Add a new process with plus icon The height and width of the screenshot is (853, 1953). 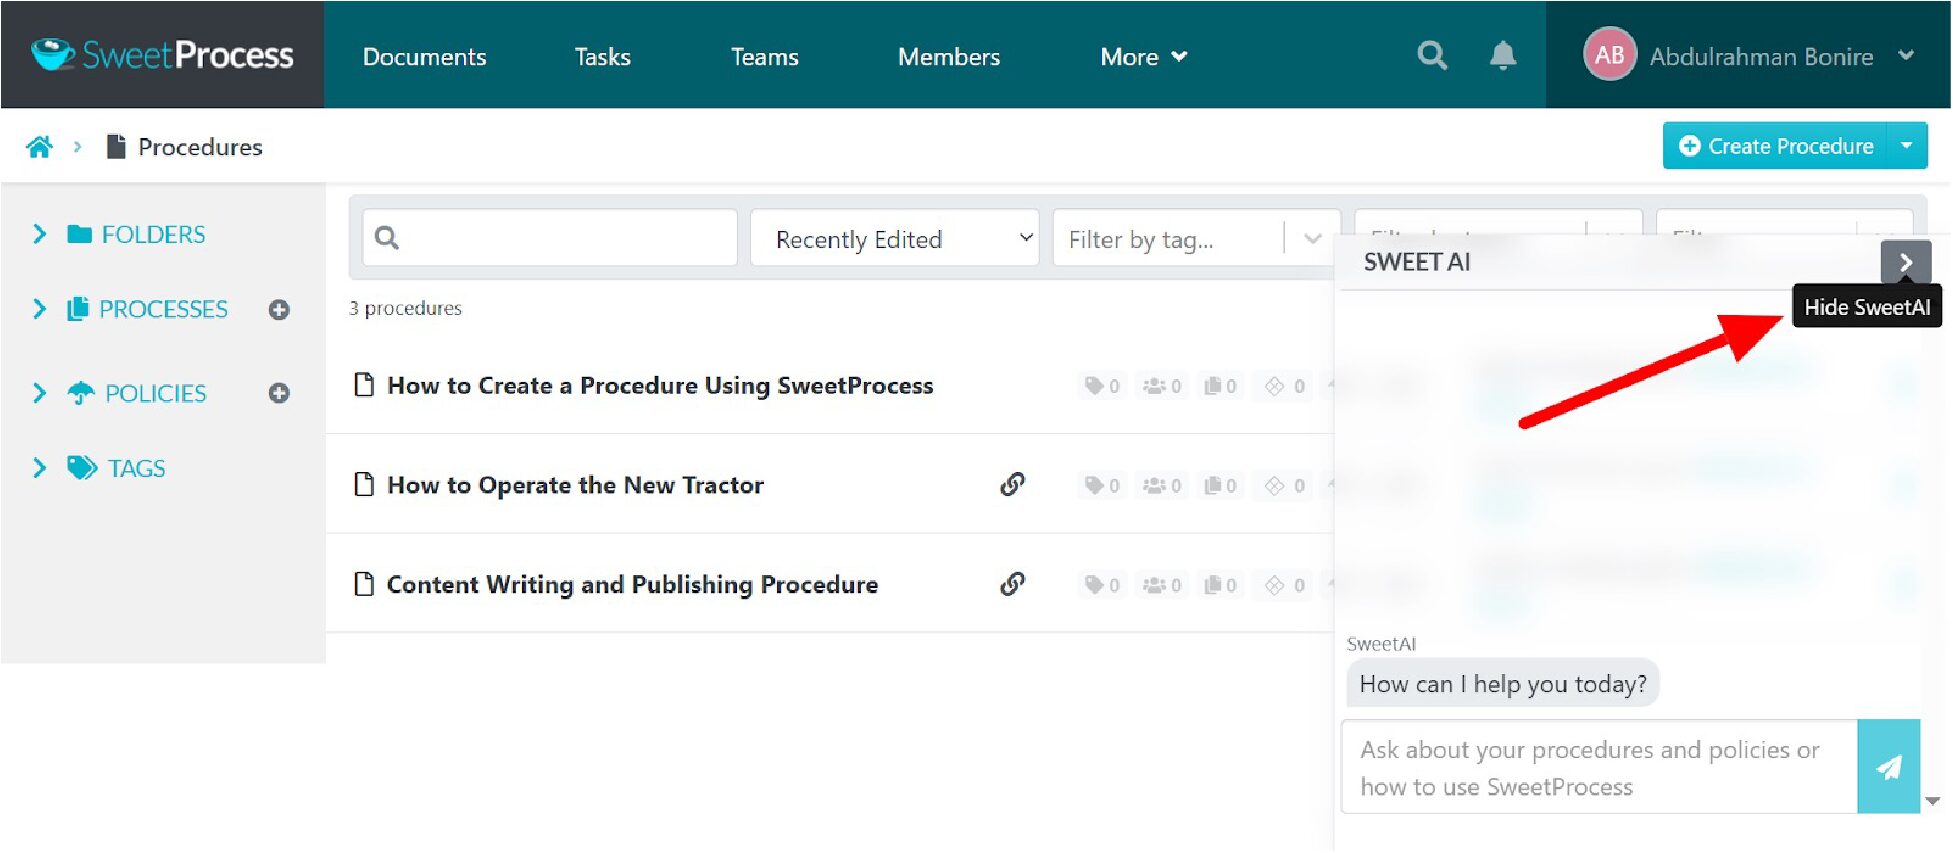coord(279,310)
